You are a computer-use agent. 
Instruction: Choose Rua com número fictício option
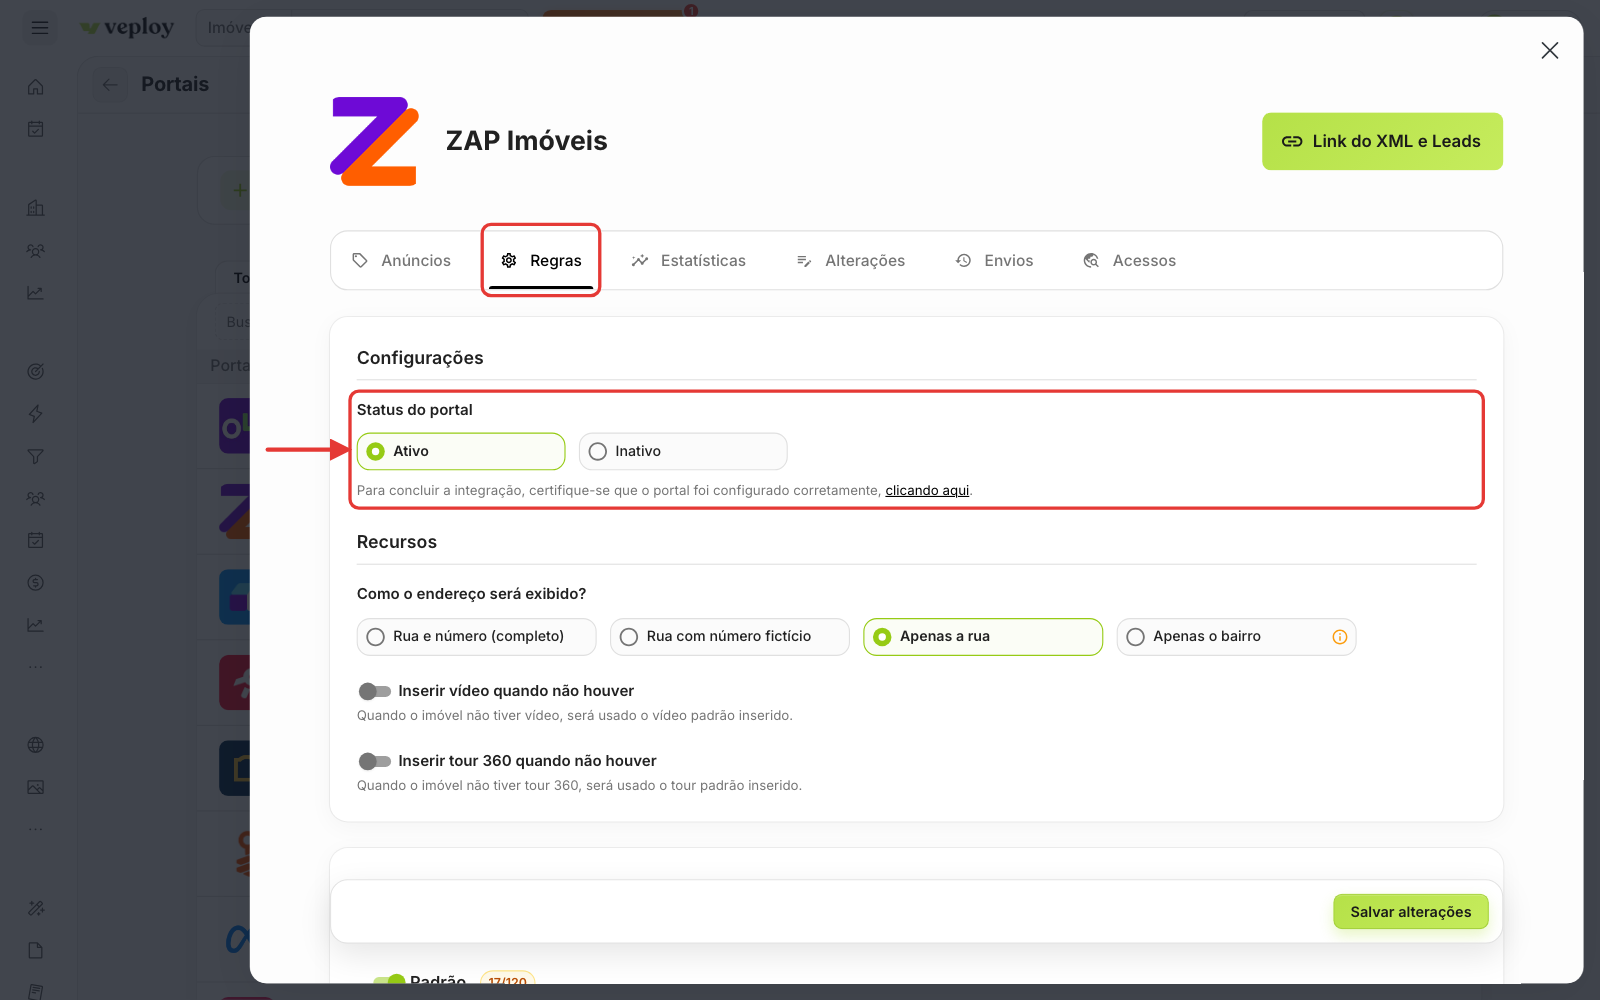pyautogui.click(x=730, y=637)
